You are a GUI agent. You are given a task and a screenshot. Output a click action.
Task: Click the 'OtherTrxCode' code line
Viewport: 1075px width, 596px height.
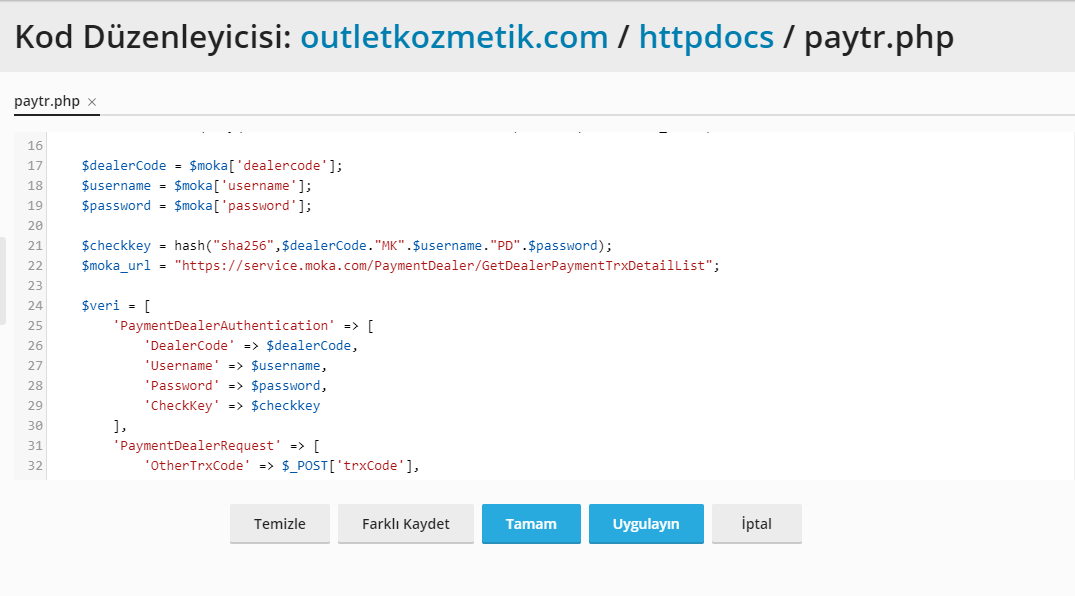click(280, 466)
